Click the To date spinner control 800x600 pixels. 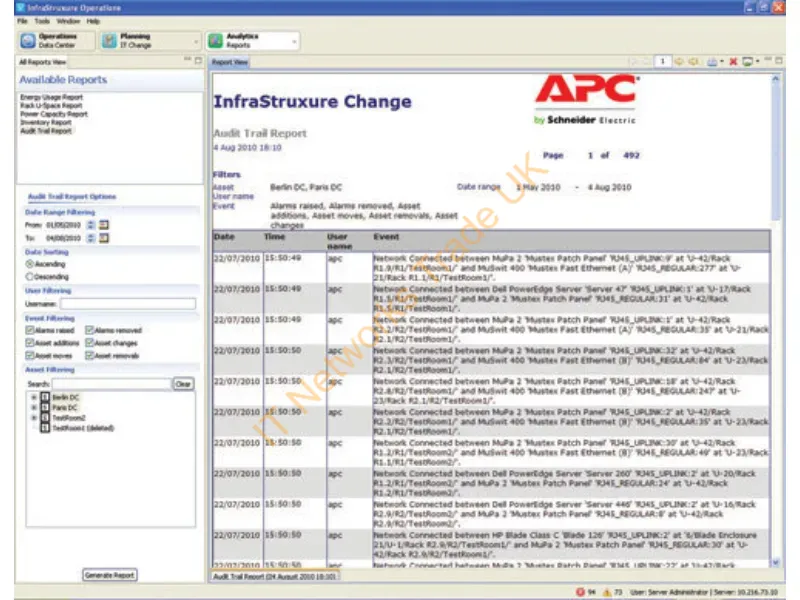91,238
